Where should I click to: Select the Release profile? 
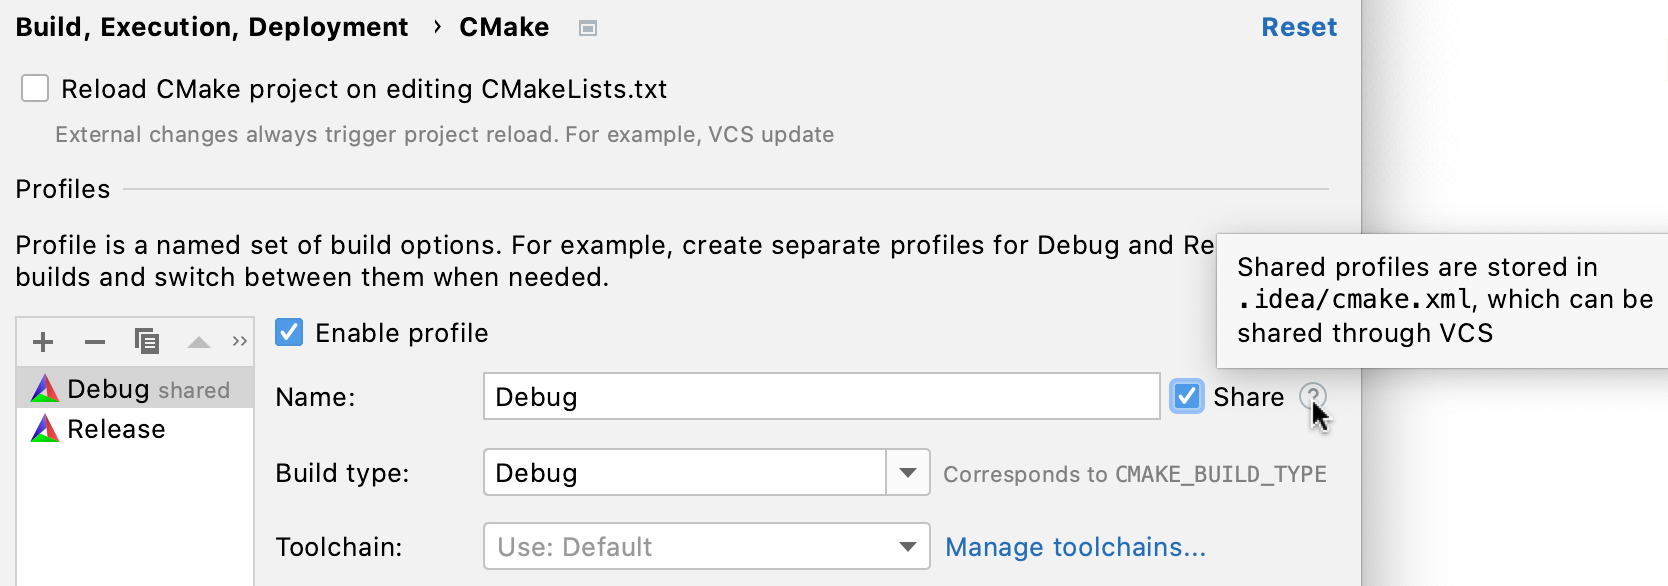coord(116,428)
